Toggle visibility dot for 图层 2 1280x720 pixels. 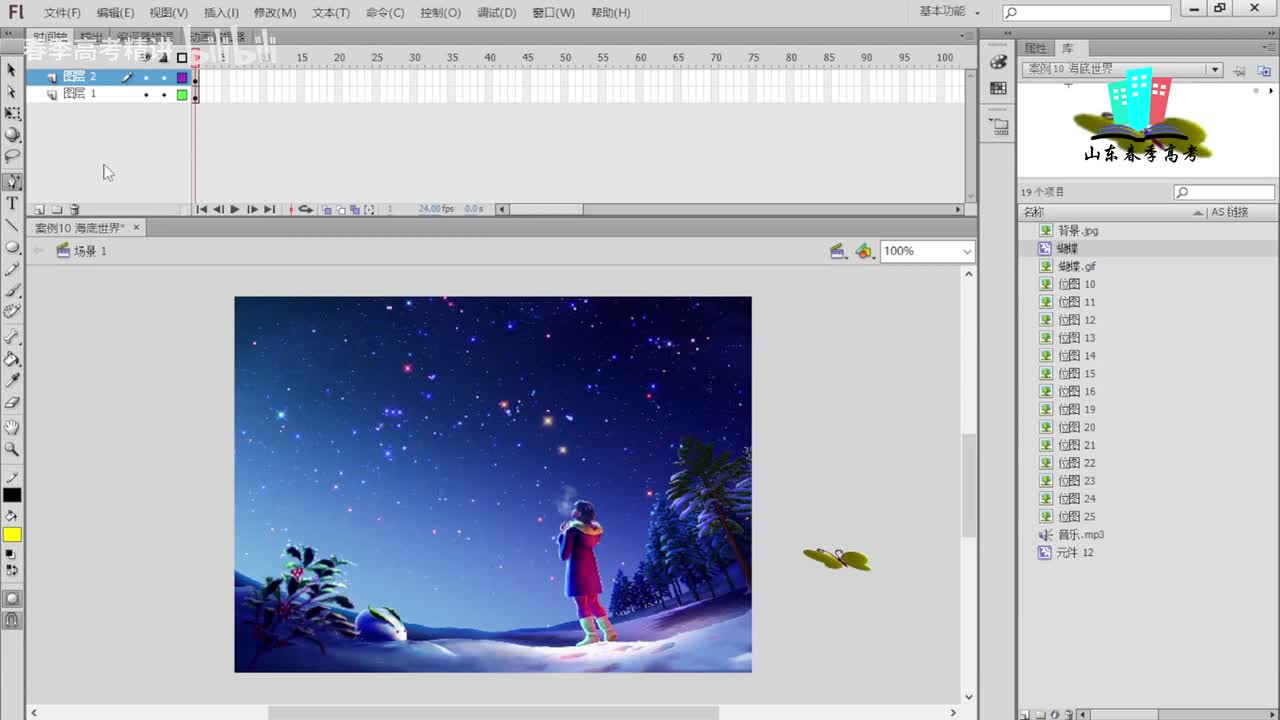click(146, 77)
